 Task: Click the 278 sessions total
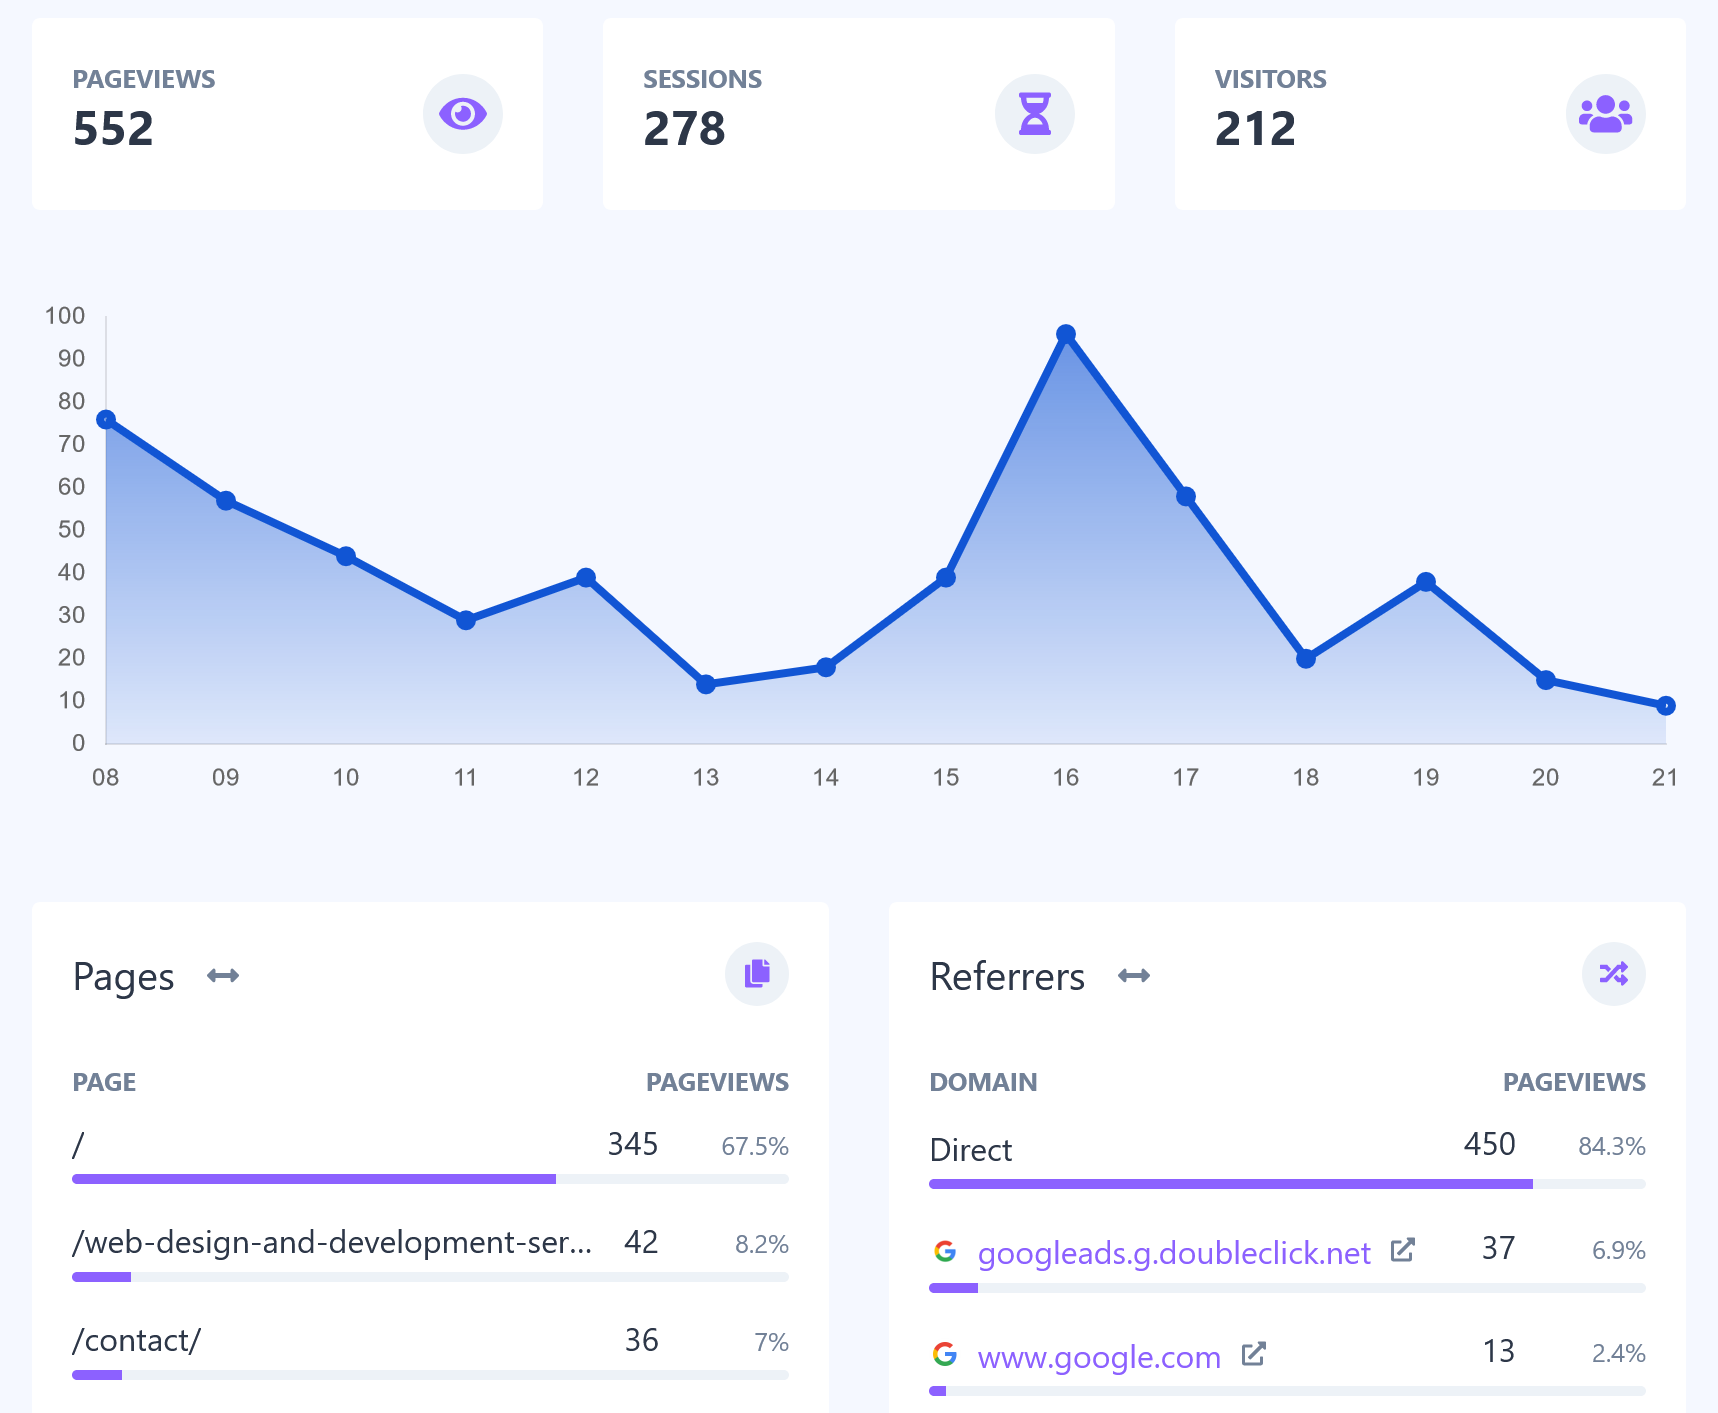(x=684, y=129)
